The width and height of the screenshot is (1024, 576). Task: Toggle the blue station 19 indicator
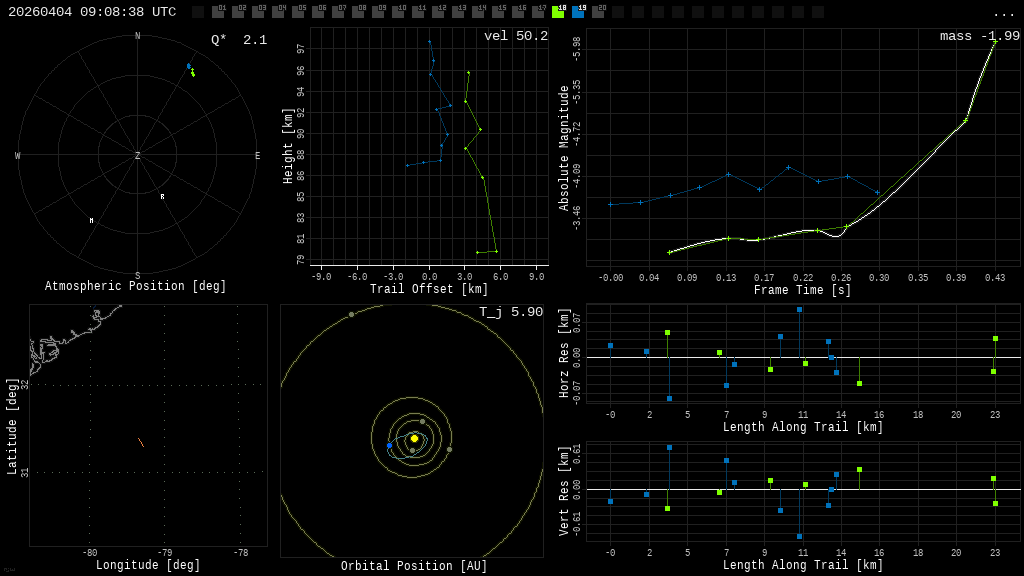578,12
